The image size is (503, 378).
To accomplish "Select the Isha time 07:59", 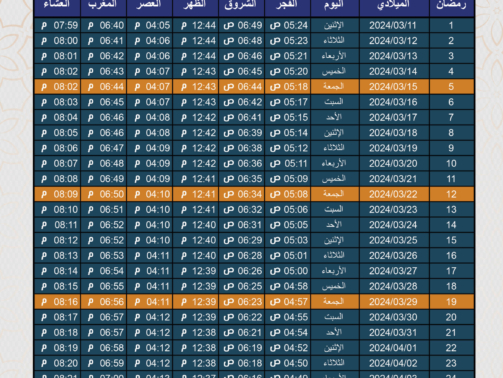I will [x=57, y=25].
